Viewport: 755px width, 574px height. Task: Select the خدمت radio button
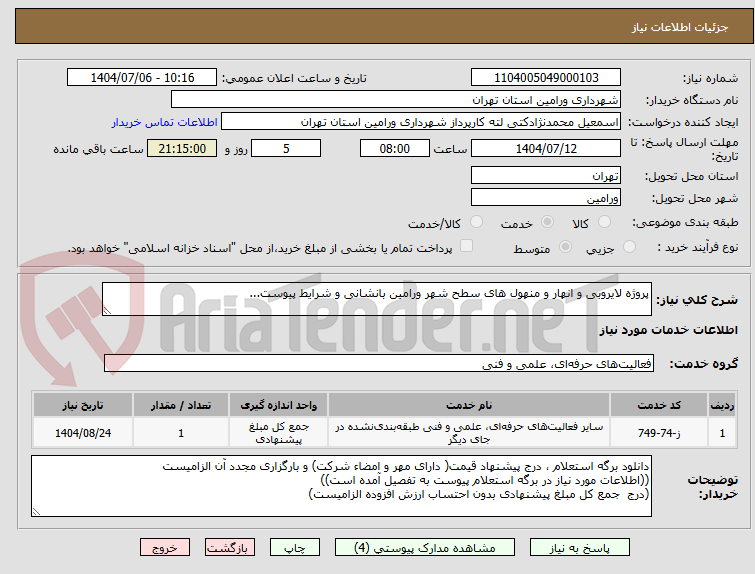coord(547,222)
